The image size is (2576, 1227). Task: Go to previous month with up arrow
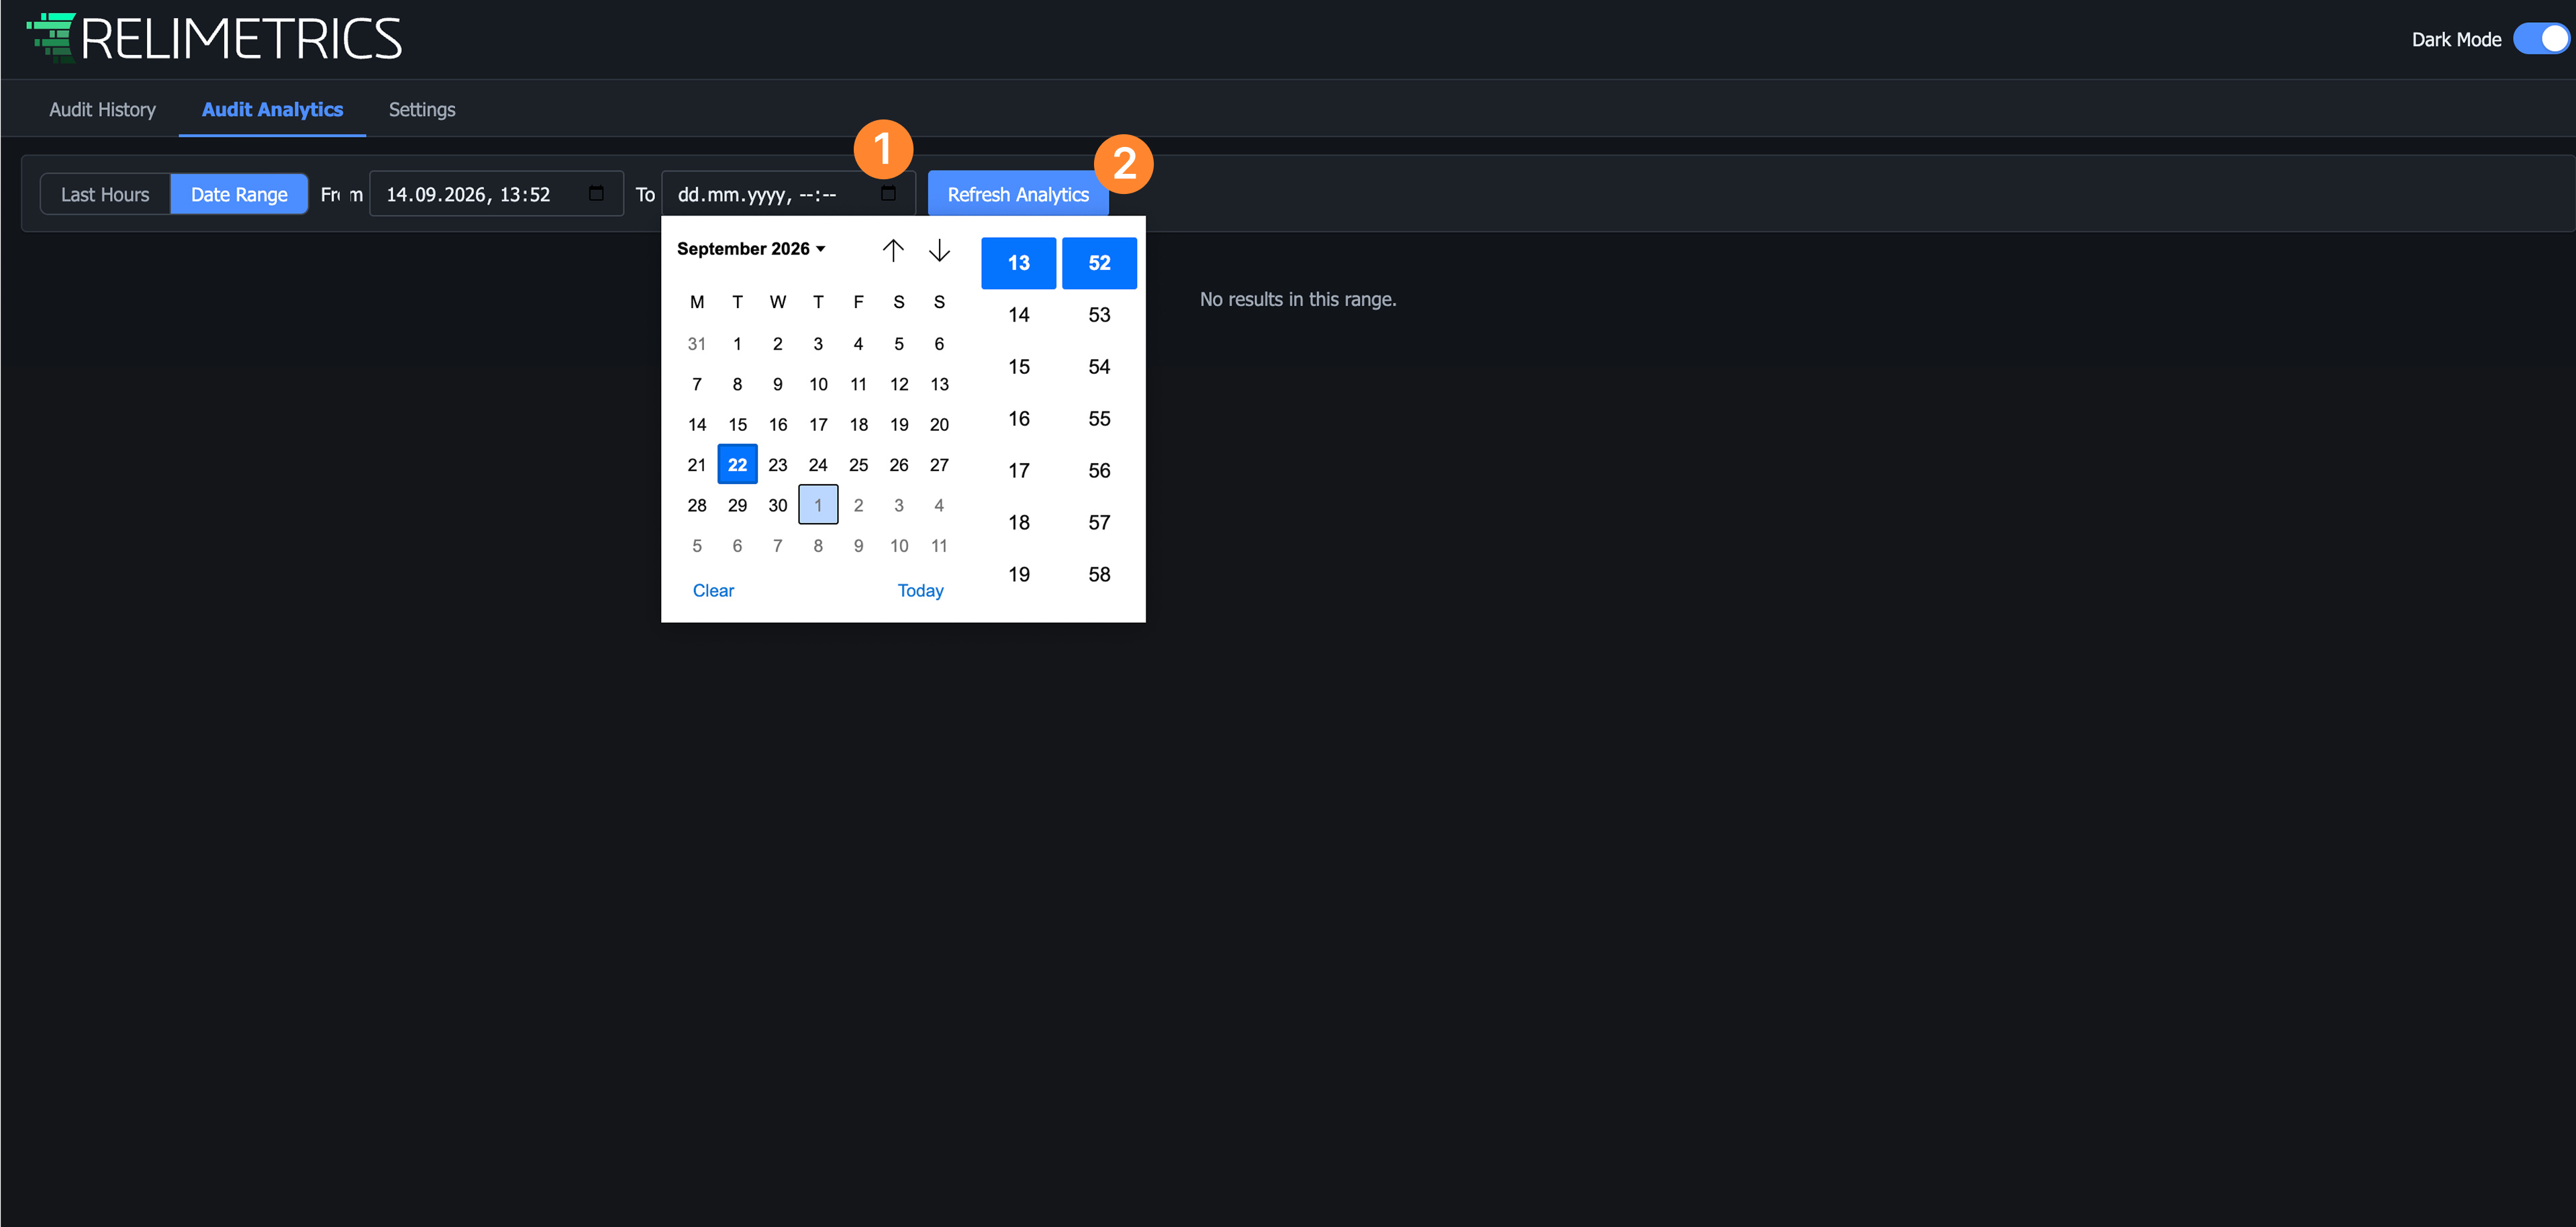[x=893, y=249]
